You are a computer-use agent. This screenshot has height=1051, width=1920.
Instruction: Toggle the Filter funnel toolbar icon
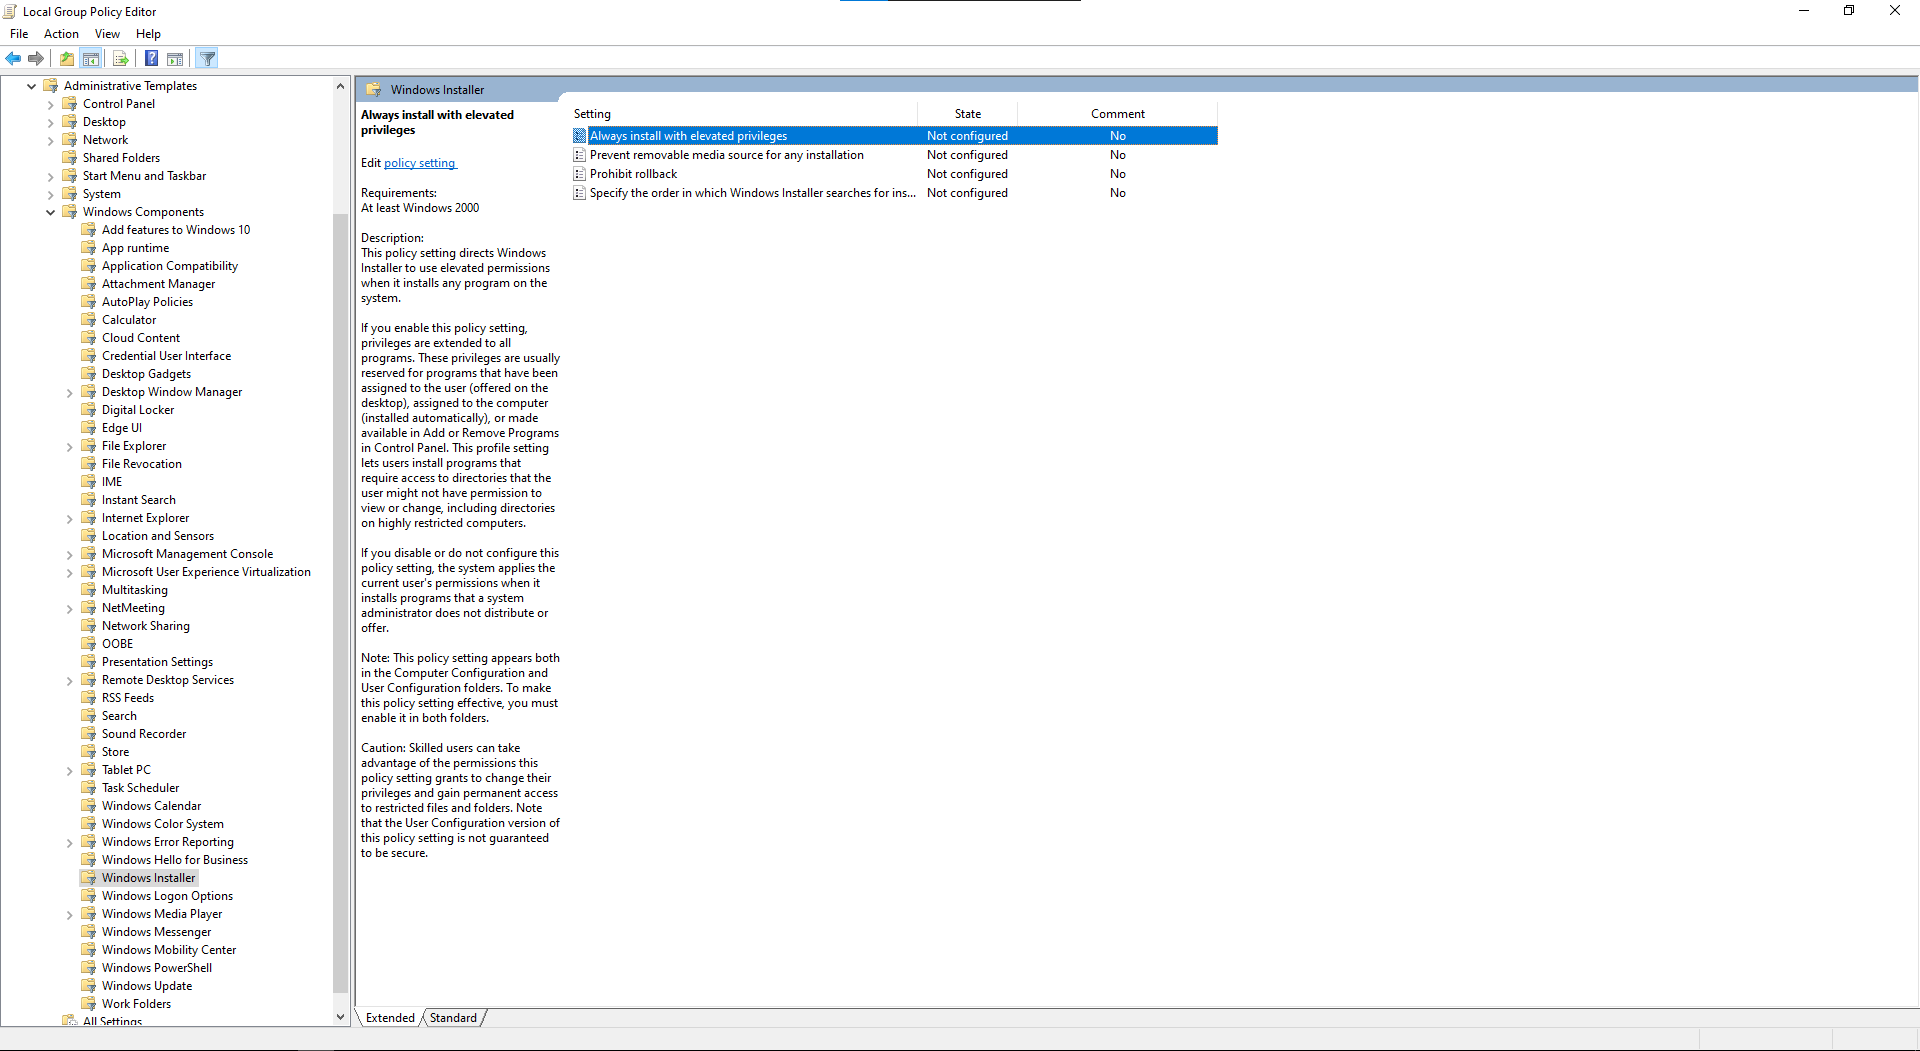coord(207,59)
